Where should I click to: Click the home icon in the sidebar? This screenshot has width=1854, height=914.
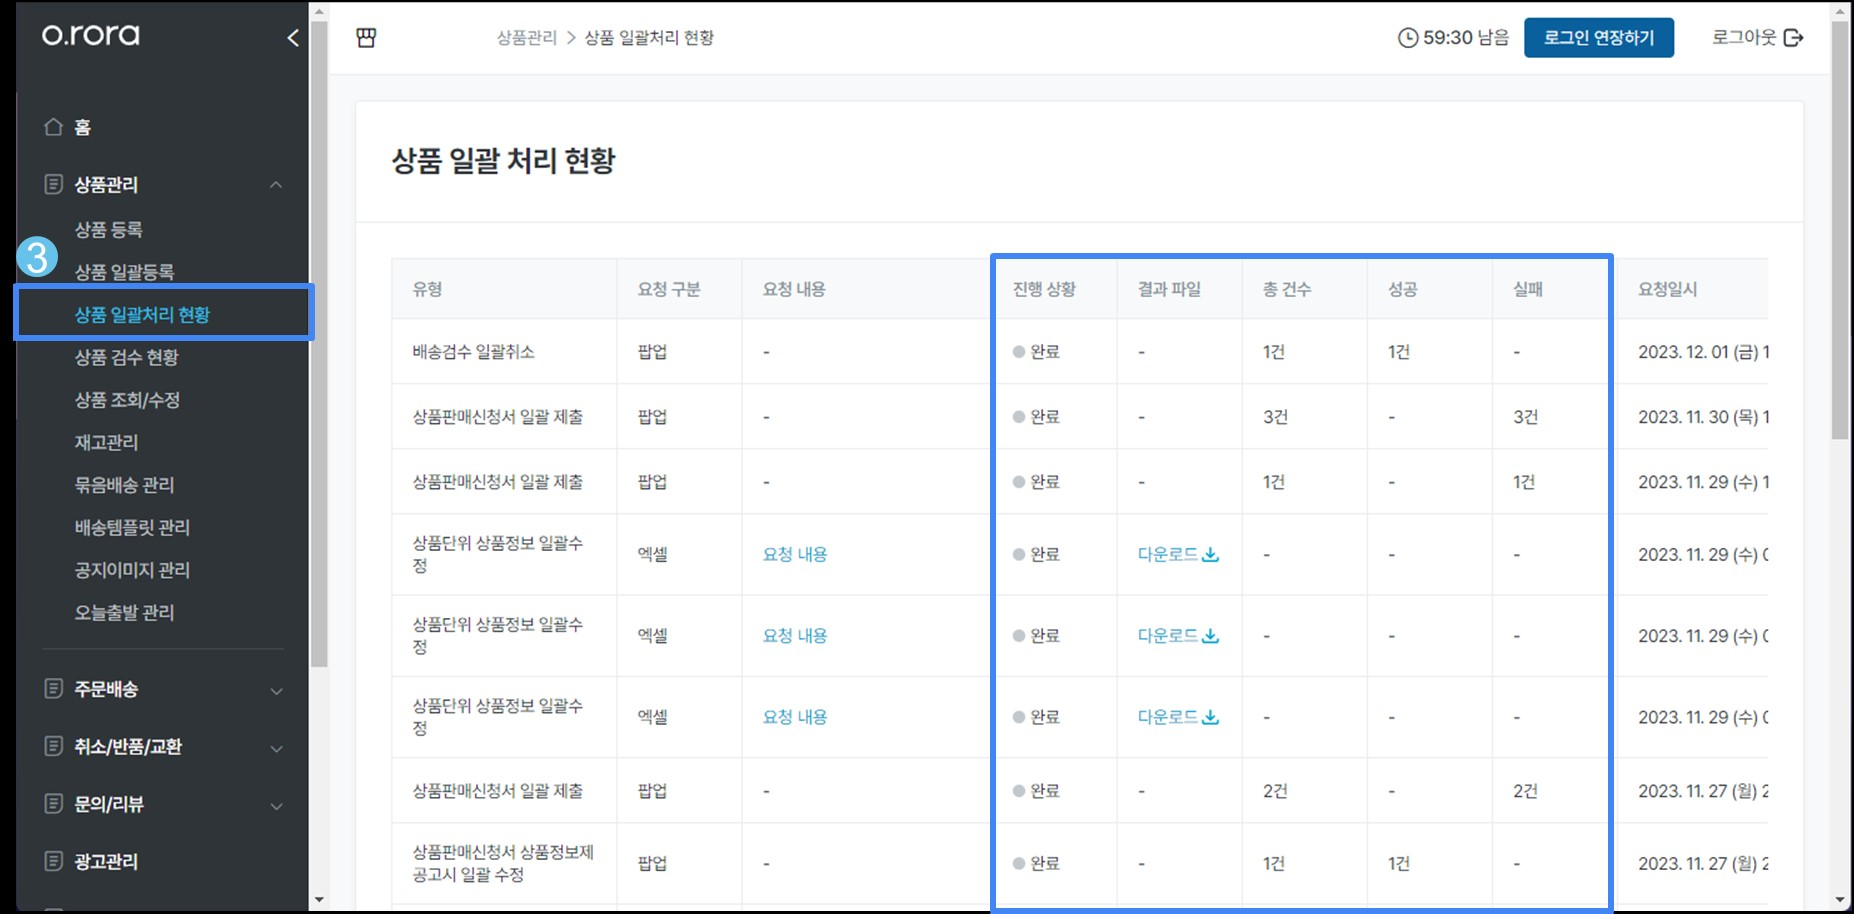coord(54,127)
